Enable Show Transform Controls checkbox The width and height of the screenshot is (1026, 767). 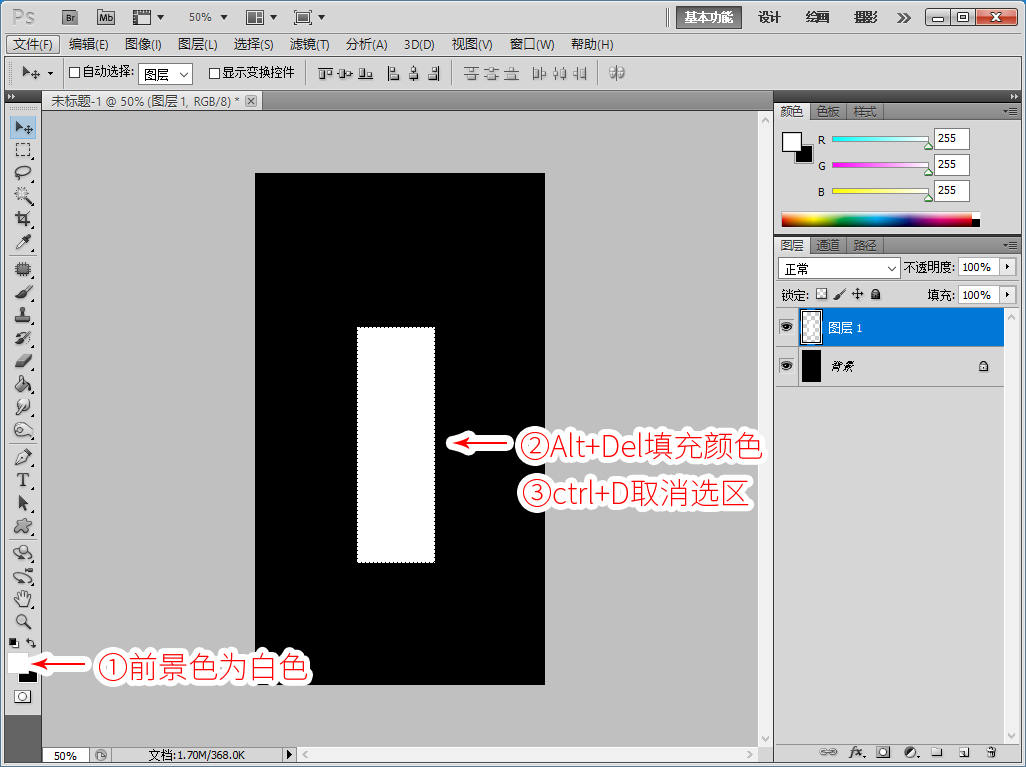click(214, 73)
